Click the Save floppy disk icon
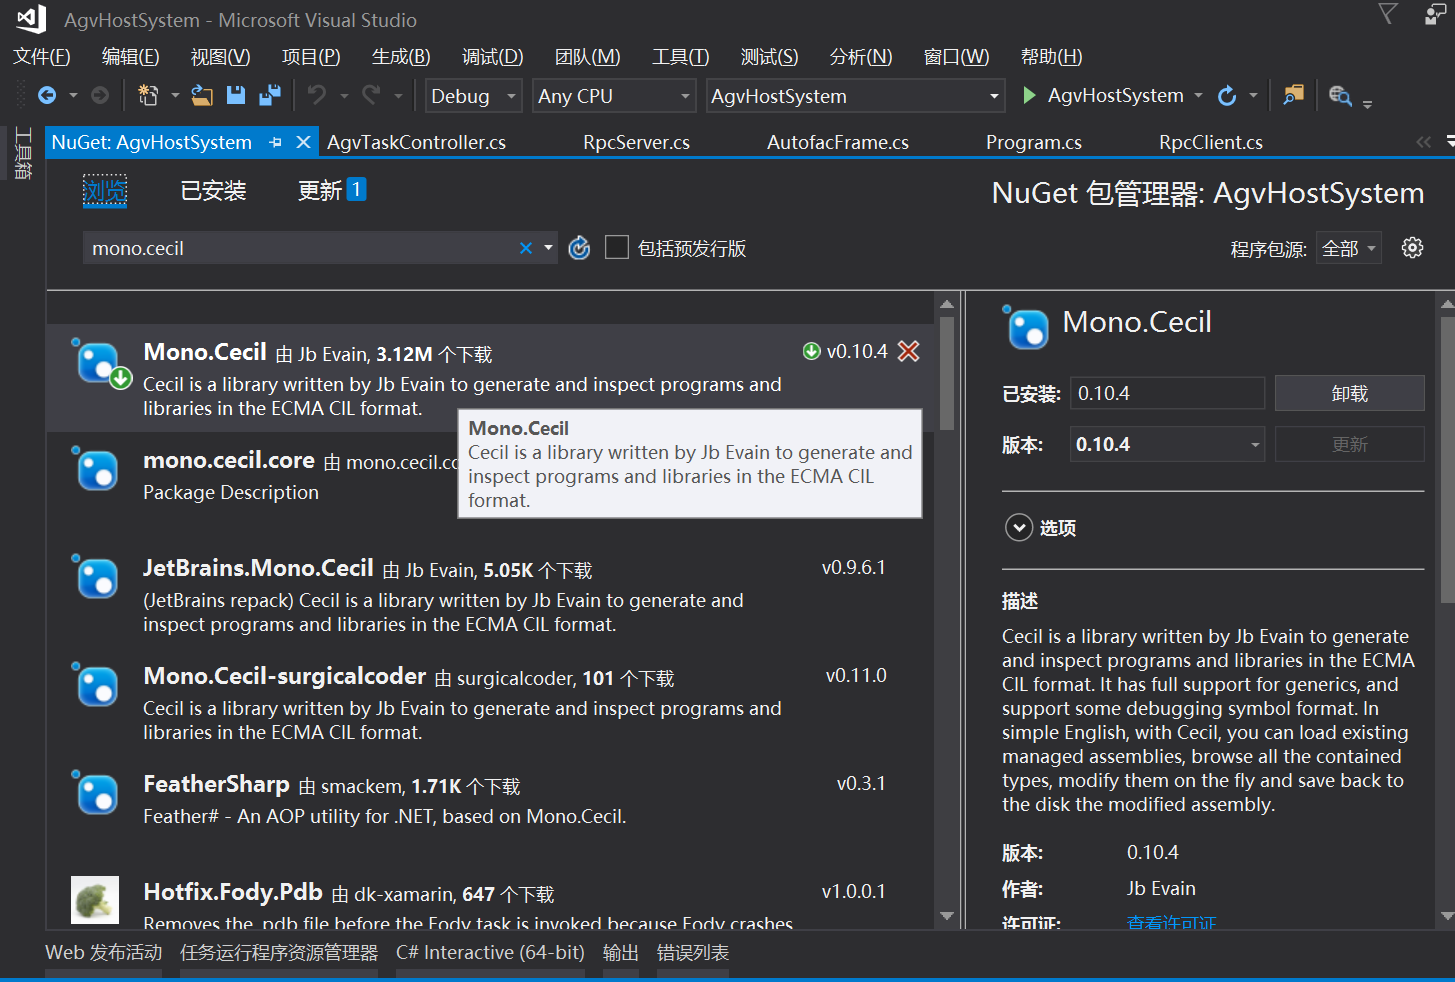The height and width of the screenshot is (982, 1455). click(236, 96)
